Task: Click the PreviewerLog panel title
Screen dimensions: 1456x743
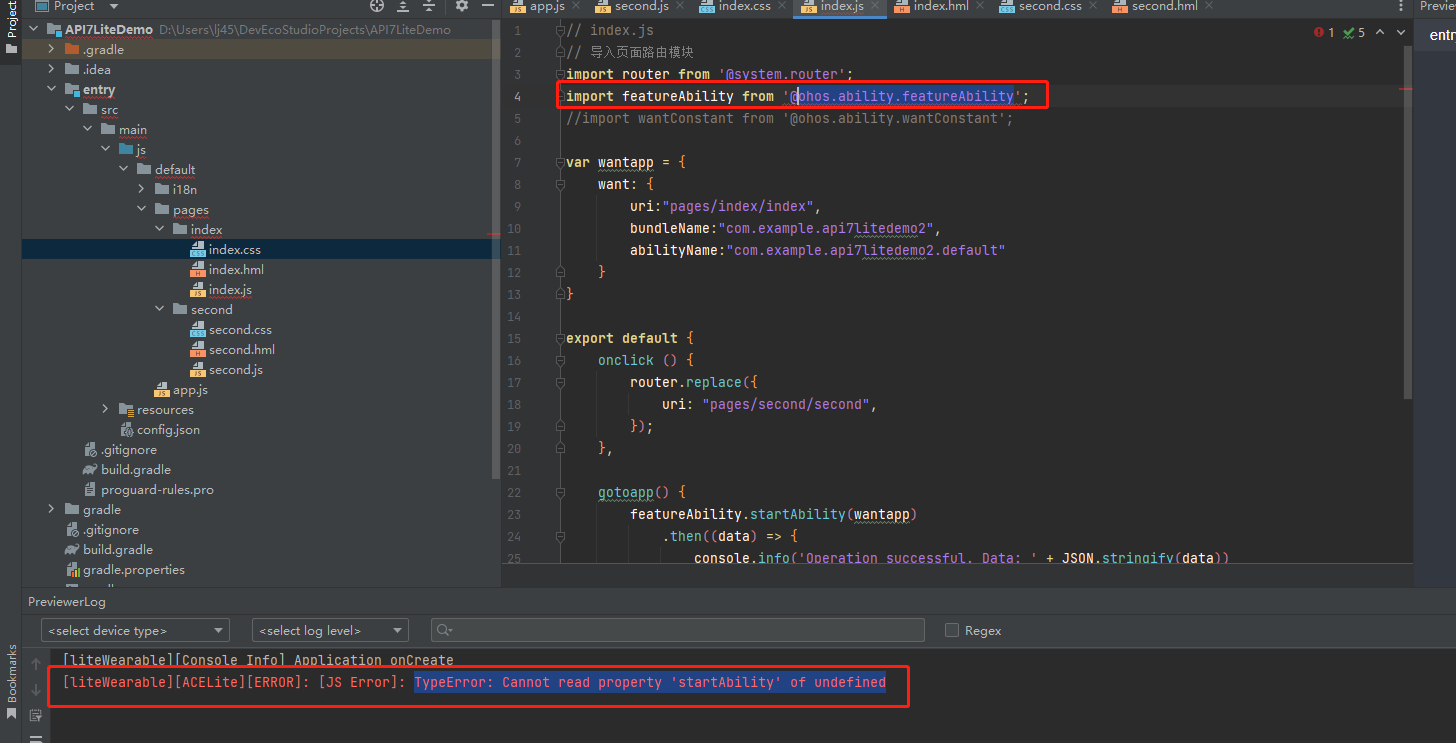Action: [x=66, y=601]
